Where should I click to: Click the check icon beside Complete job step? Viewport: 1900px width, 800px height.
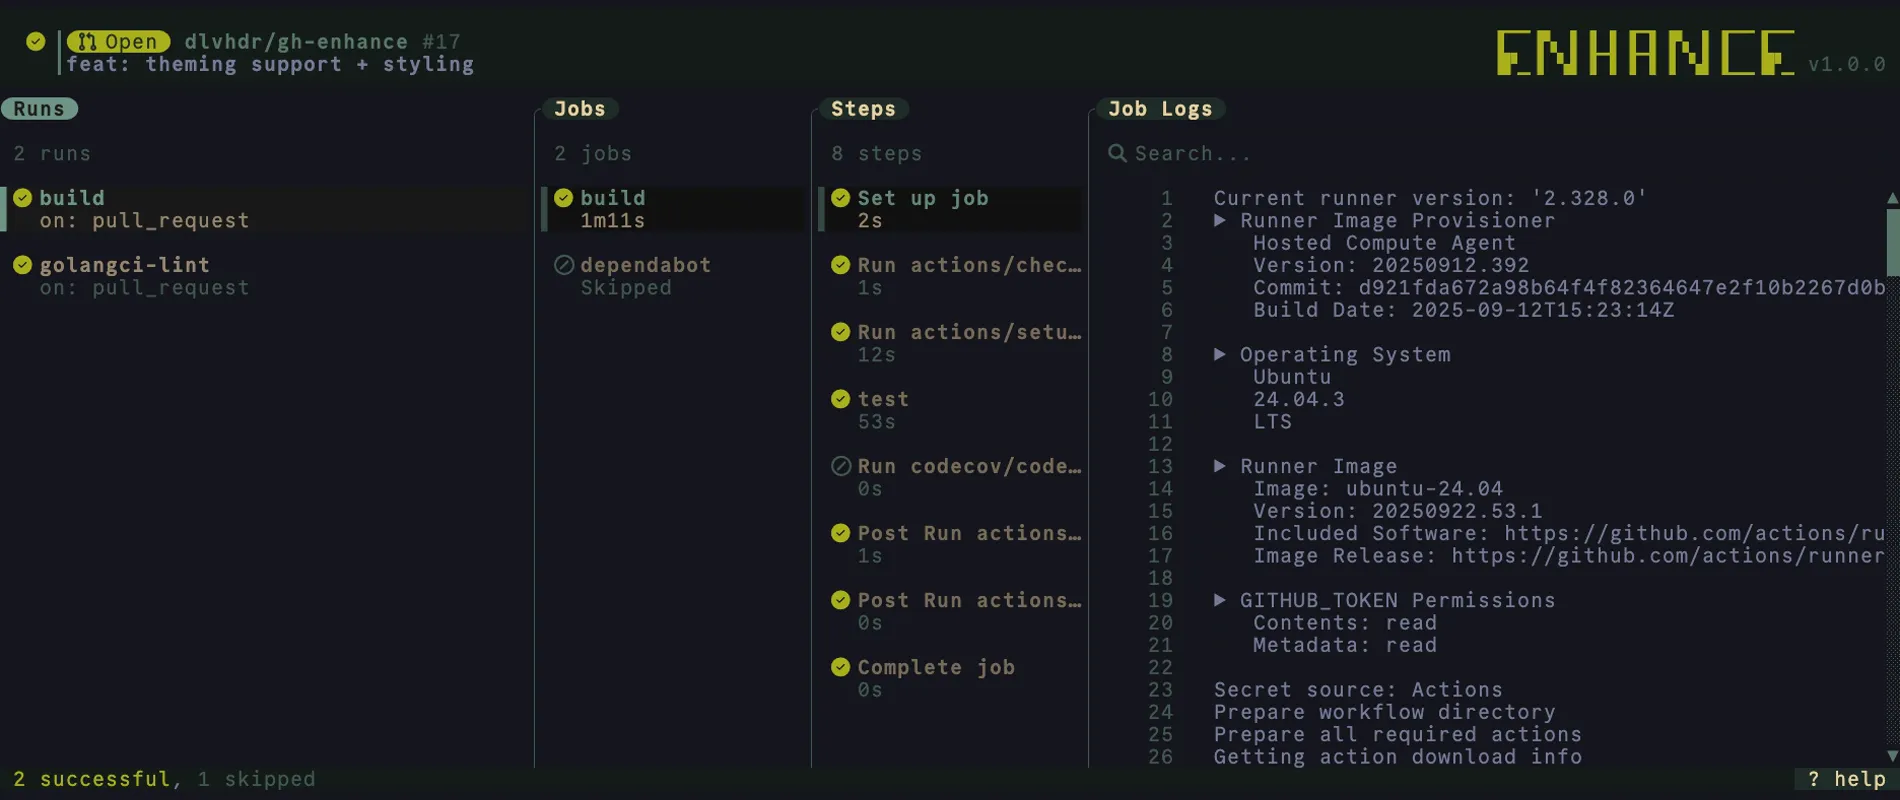point(841,667)
